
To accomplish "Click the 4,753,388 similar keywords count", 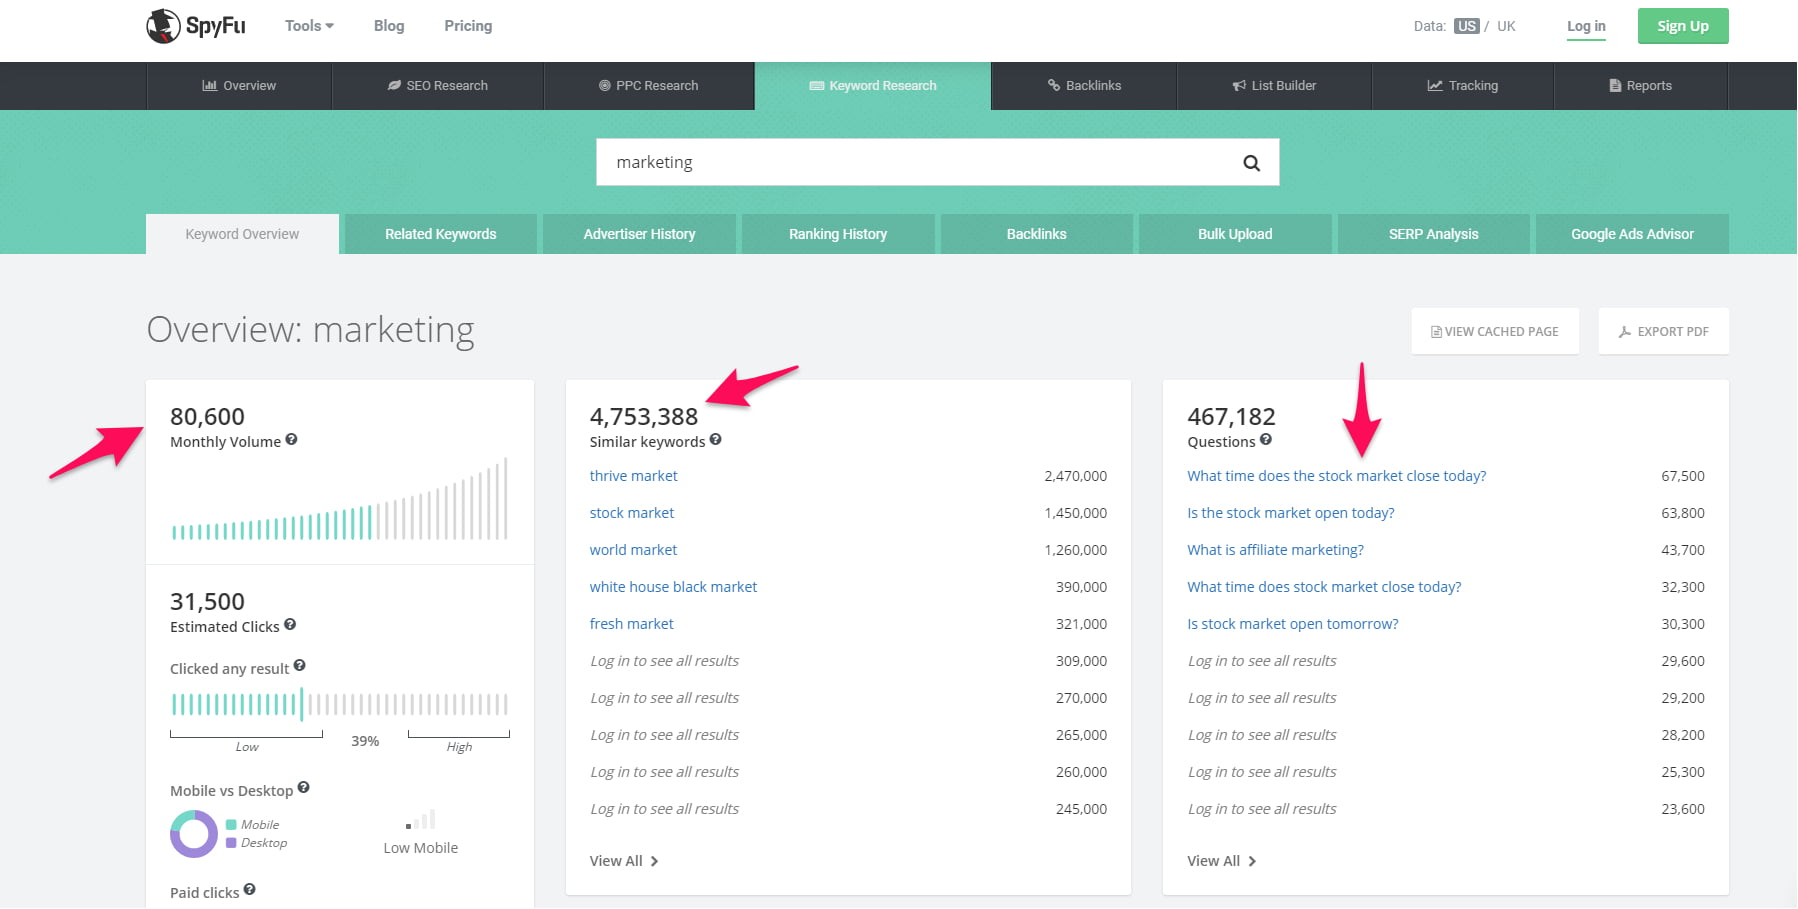I will [644, 416].
